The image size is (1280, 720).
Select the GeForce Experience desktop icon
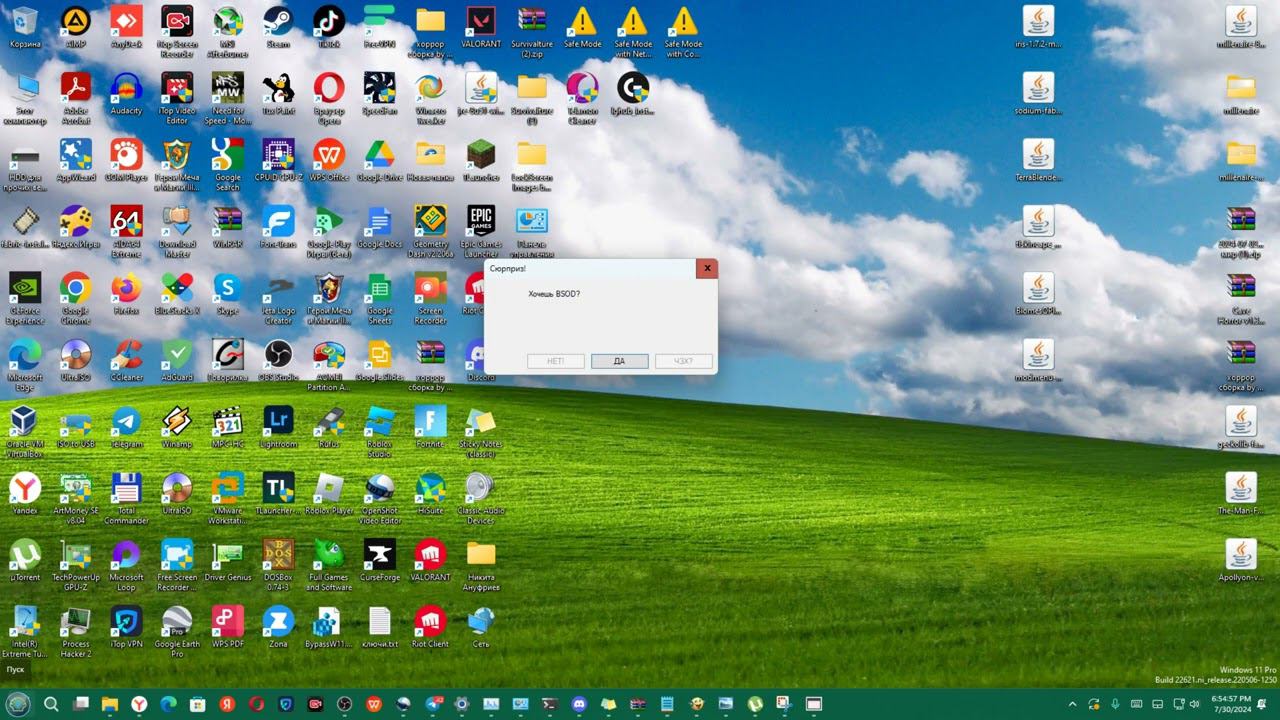click(x=25, y=298)
